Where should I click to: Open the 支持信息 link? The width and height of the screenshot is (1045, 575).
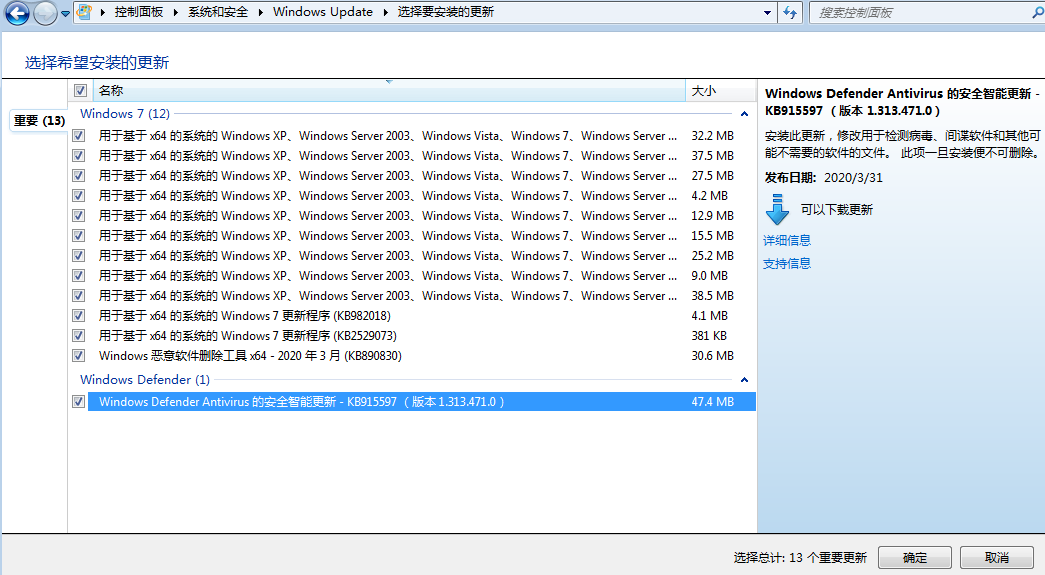(x=787, y=264)
